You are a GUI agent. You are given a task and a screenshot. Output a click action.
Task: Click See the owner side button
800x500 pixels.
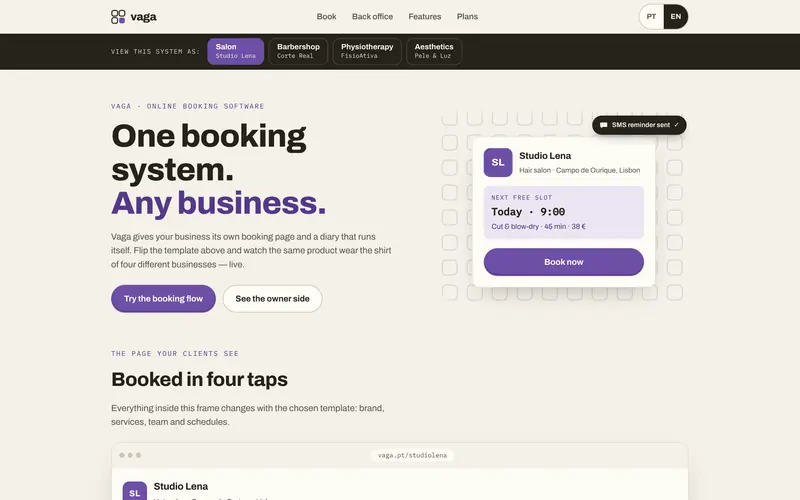click(x=272, y=299)
